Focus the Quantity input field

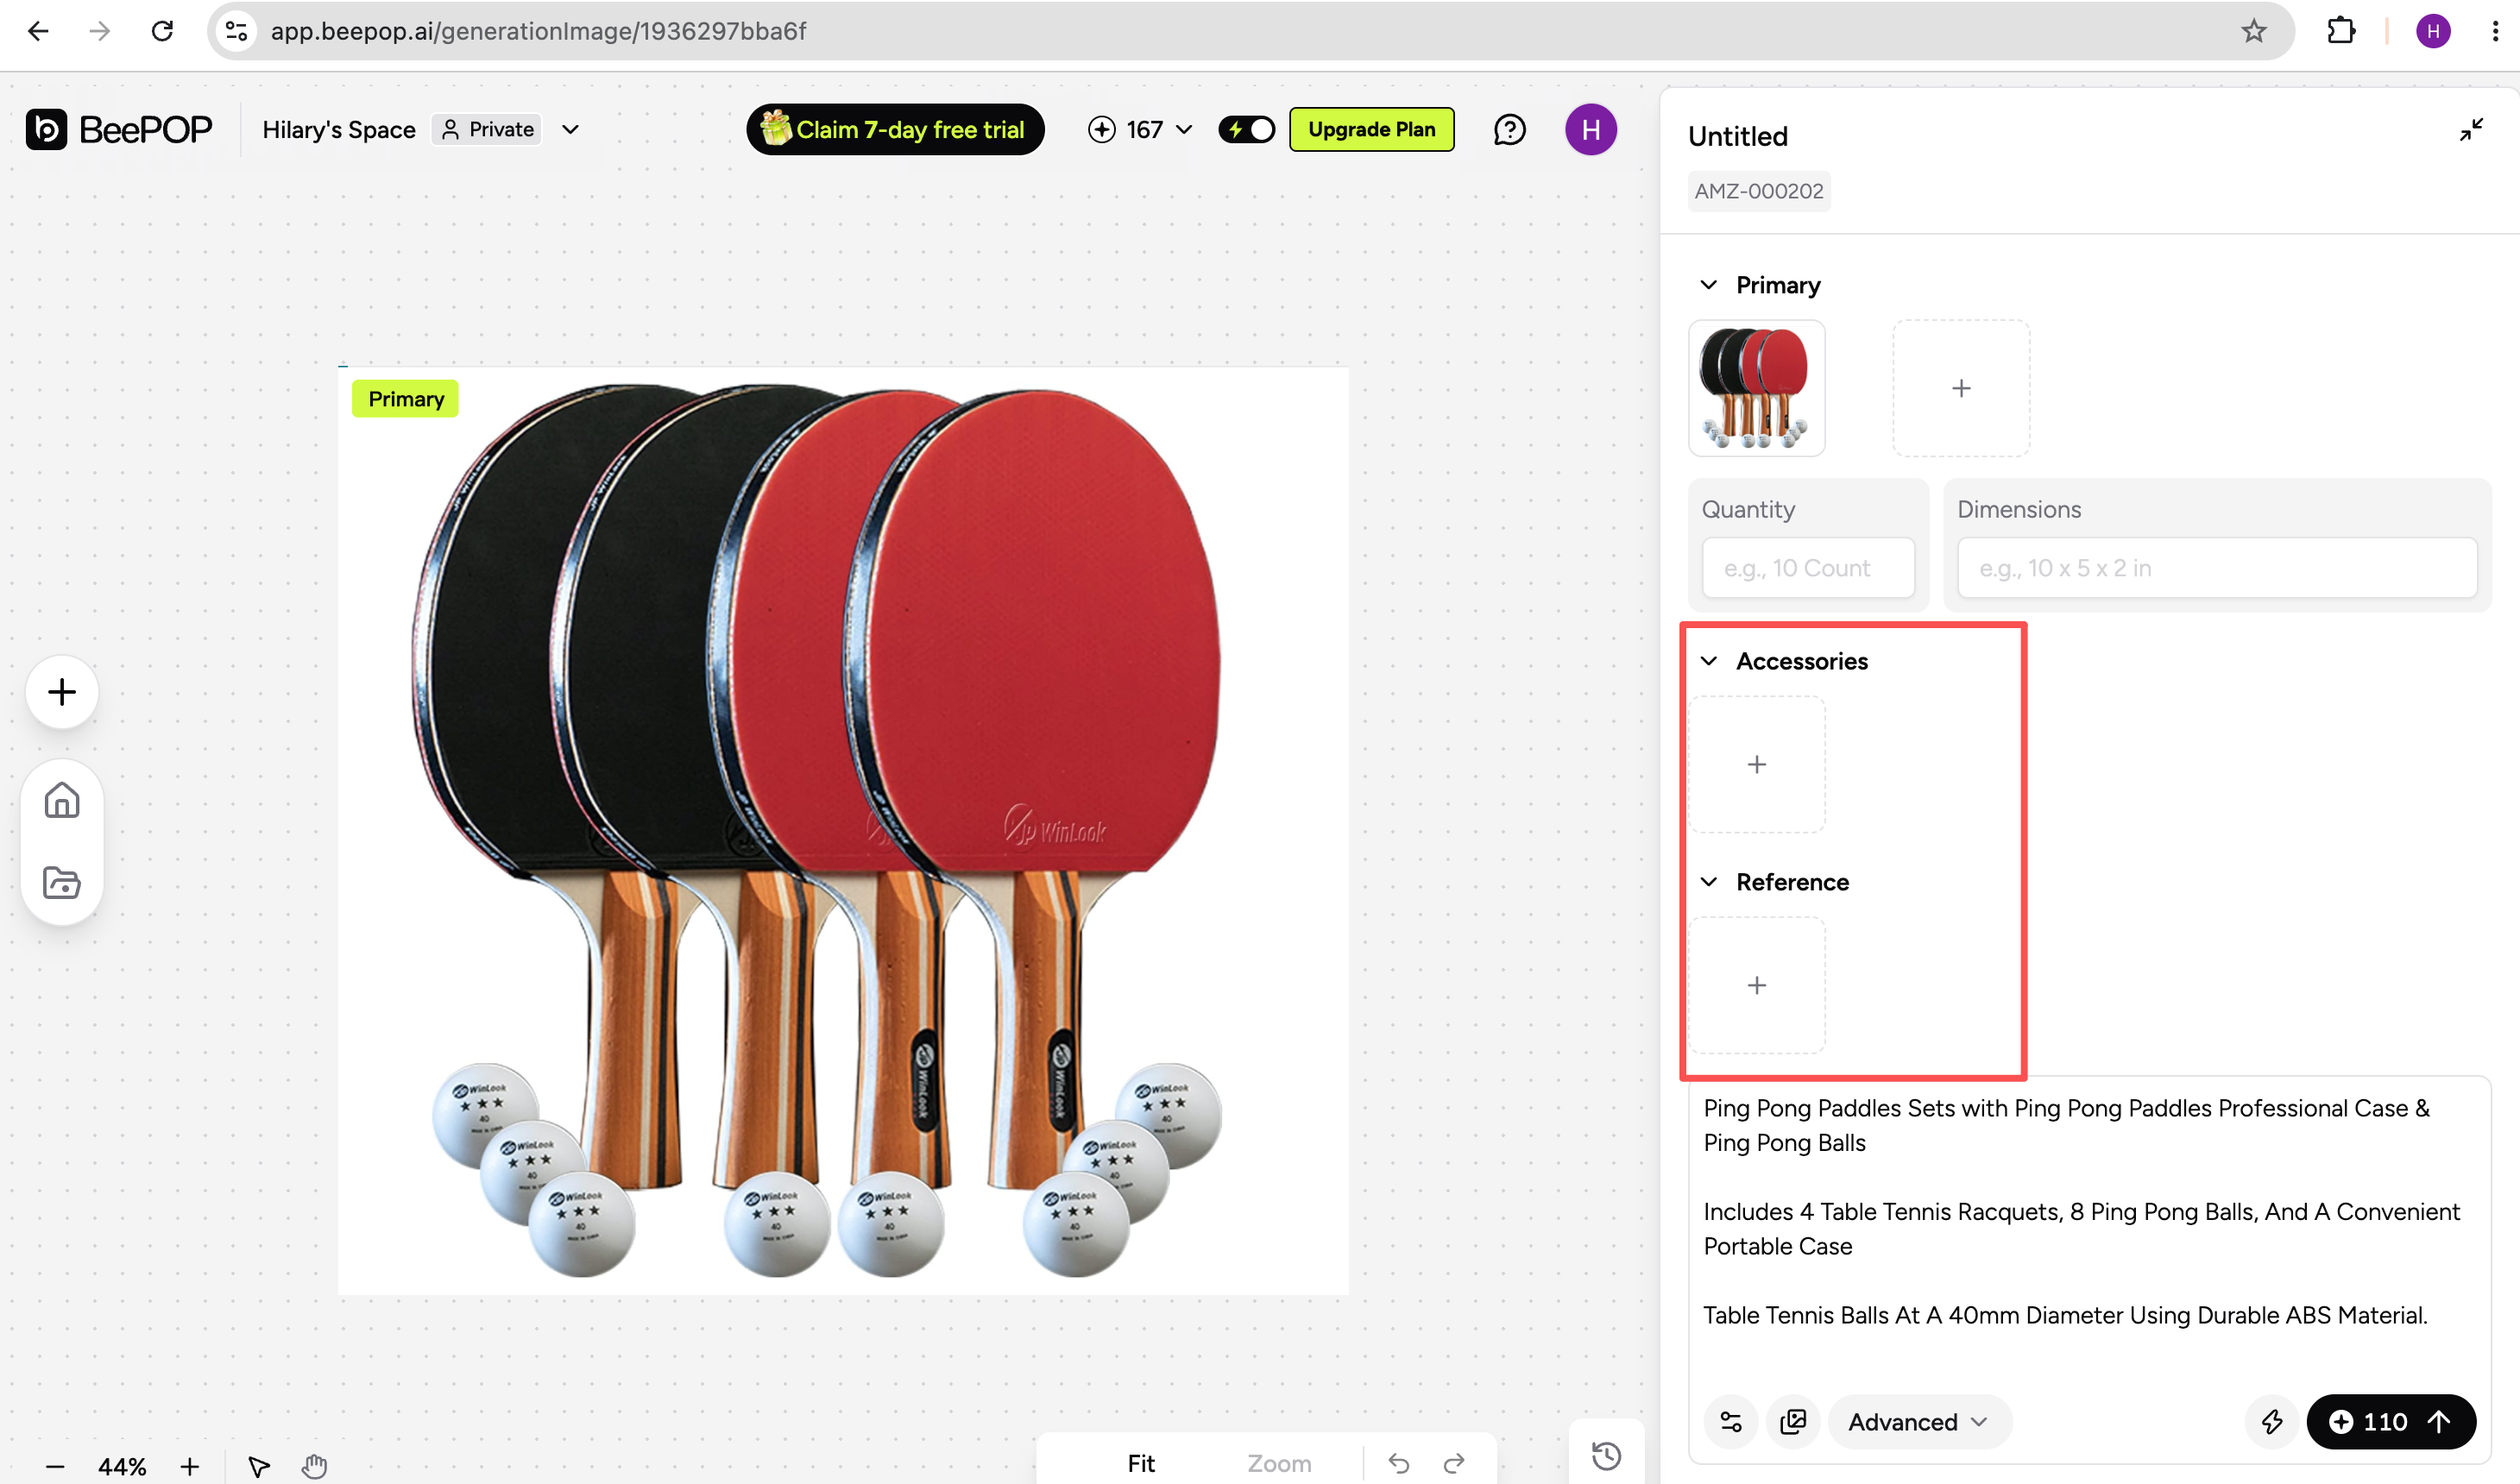point(1808,568)
